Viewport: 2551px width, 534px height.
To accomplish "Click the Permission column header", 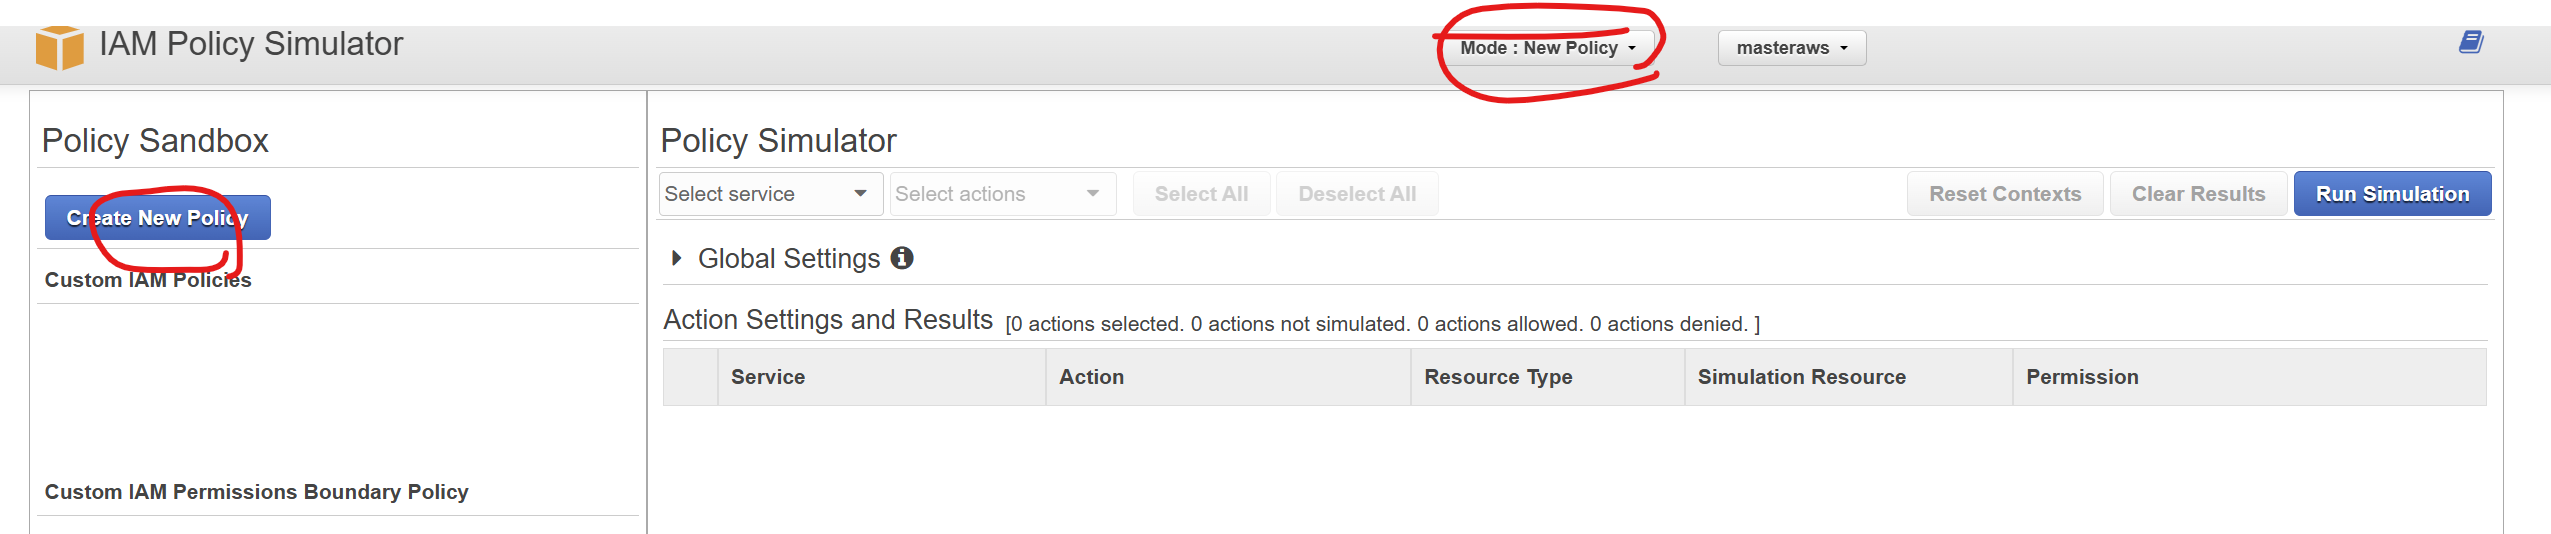I will pos(2082,377).
